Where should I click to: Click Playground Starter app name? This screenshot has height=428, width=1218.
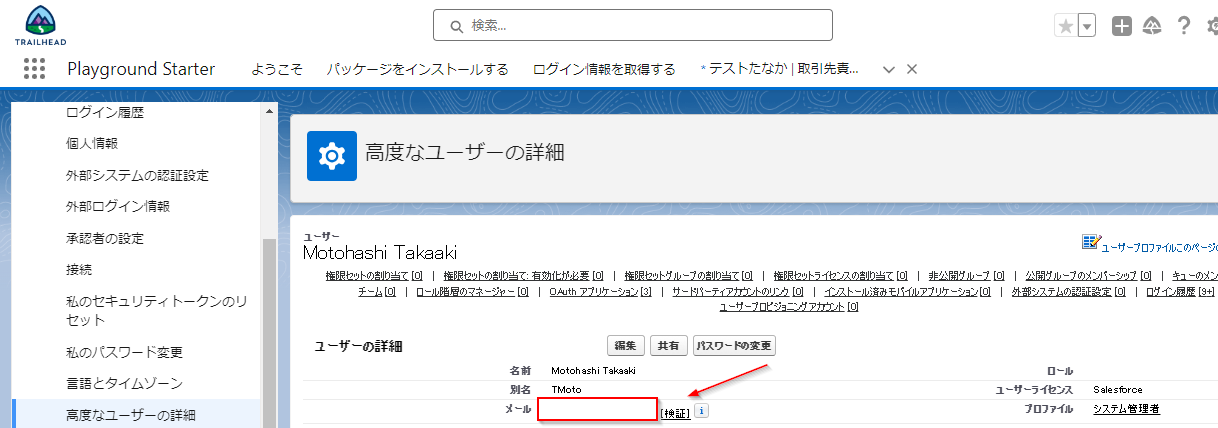point(141,69)
